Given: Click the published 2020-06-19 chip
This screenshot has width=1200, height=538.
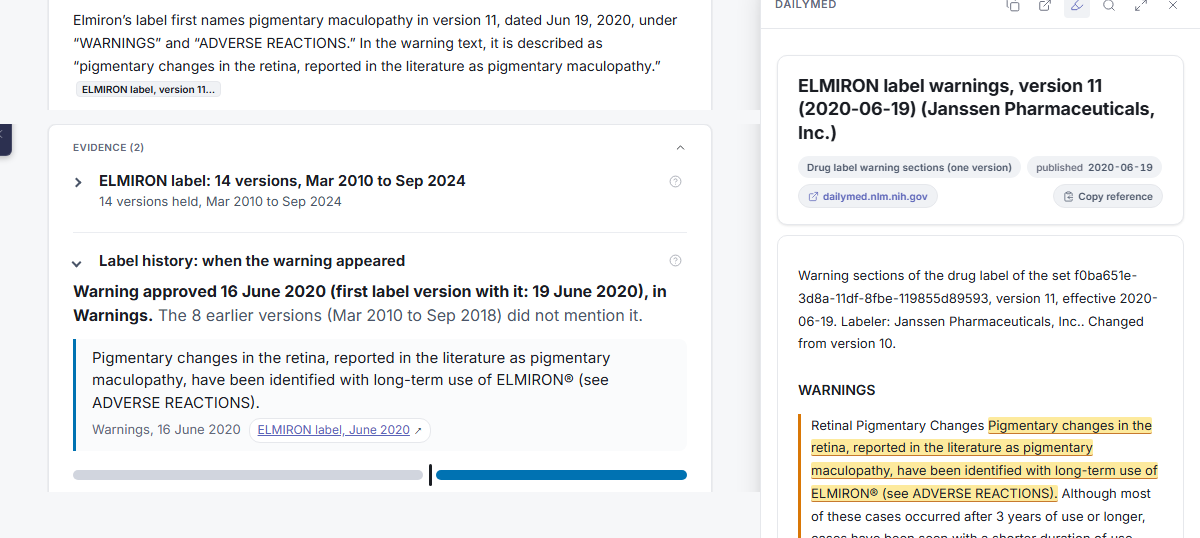Looking at the screenshot, I should [1094, 167].
